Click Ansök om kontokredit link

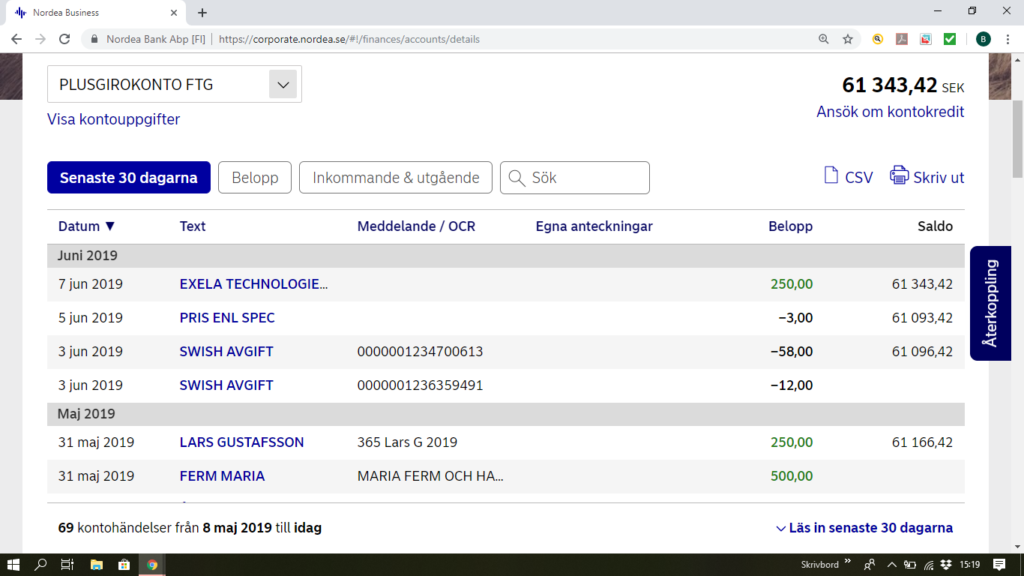890,112
